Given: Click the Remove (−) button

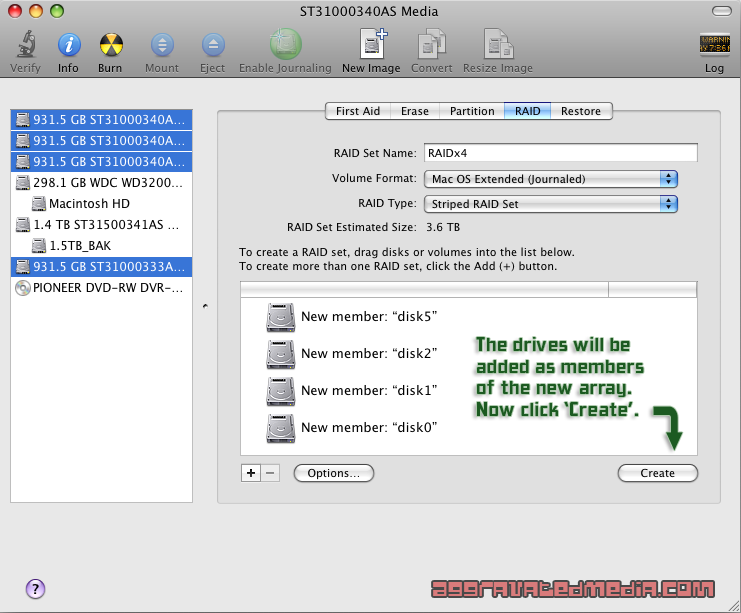Looking at the screenshot, I should click(x=270, y=473).
